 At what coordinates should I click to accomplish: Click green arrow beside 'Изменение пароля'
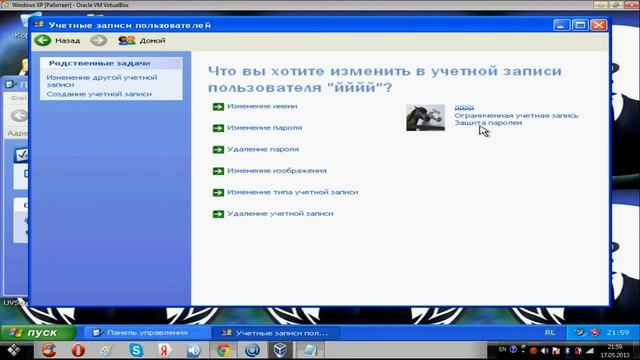pyautogui.click(x=218, y=128)
